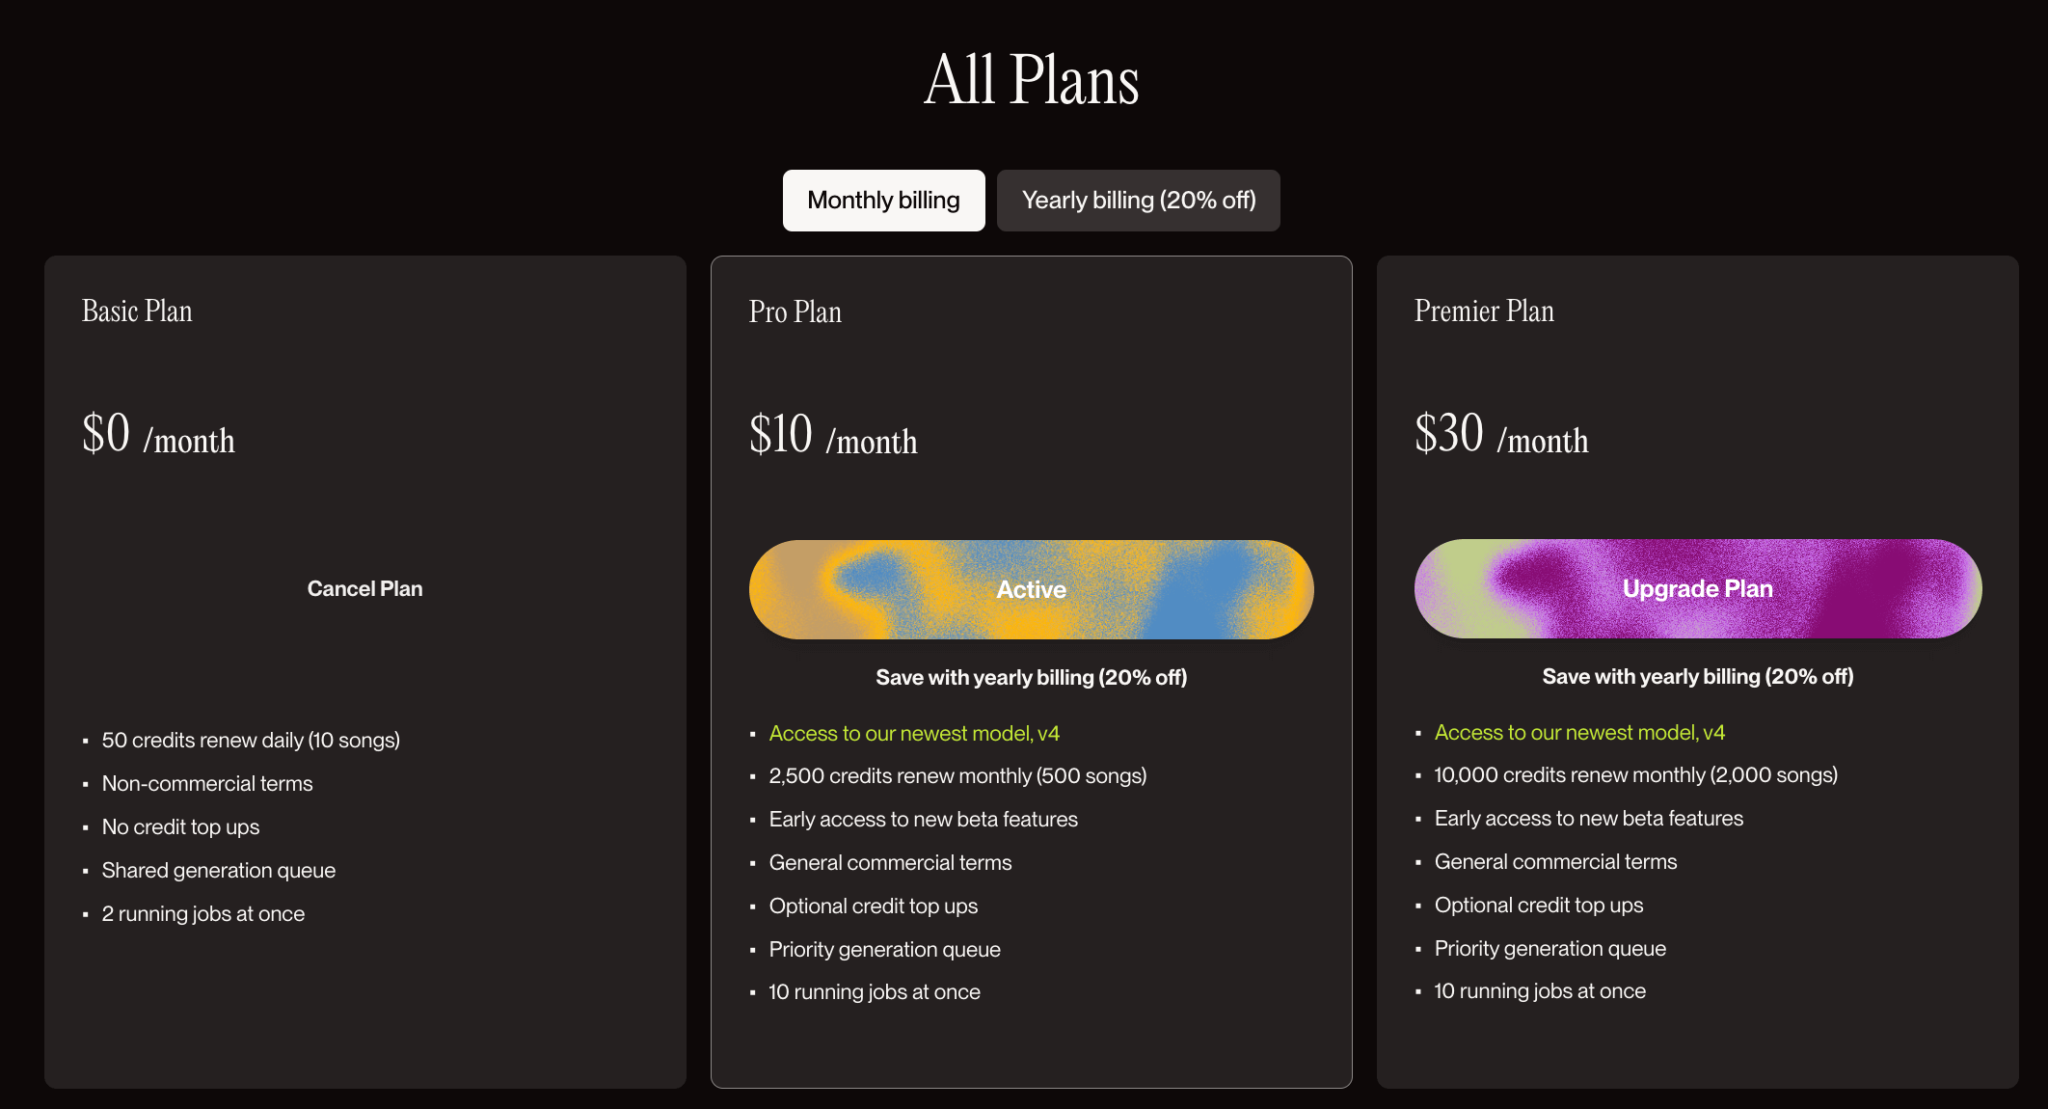Click the Basic Plan title
Image resolution: width=2048 pixels, height=1109 pixels.
point(137,311)
